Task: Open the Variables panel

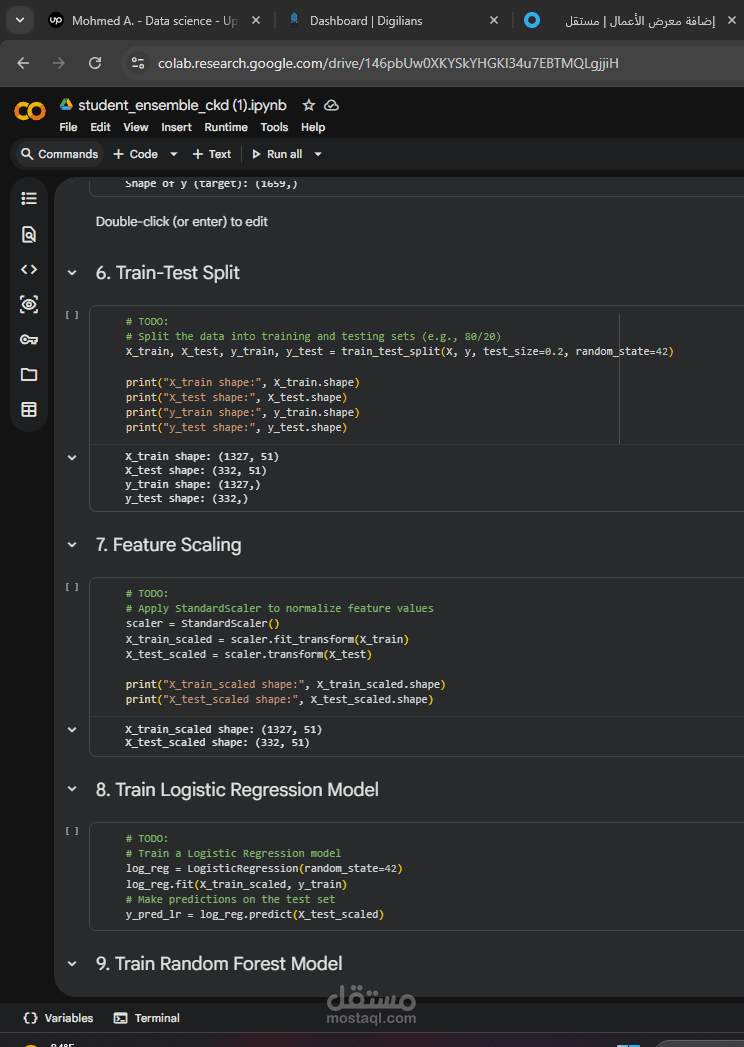Action: (58, 1018)
